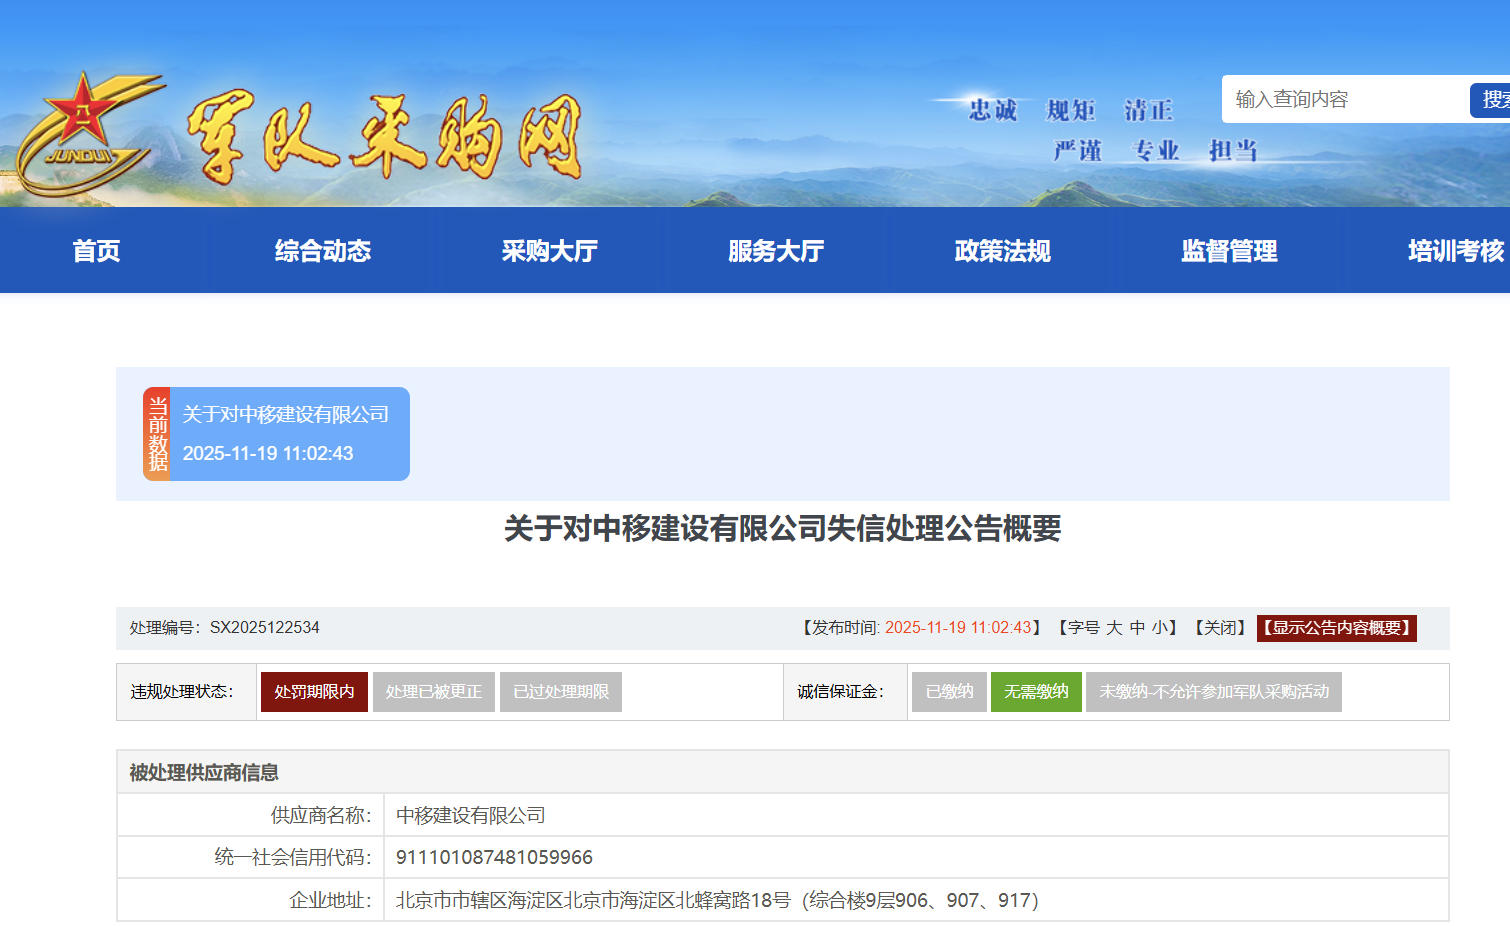Open the 采购大厅 section
Image resolution: width=1510 pixels, height=926 pixels.
pos(549,251)
